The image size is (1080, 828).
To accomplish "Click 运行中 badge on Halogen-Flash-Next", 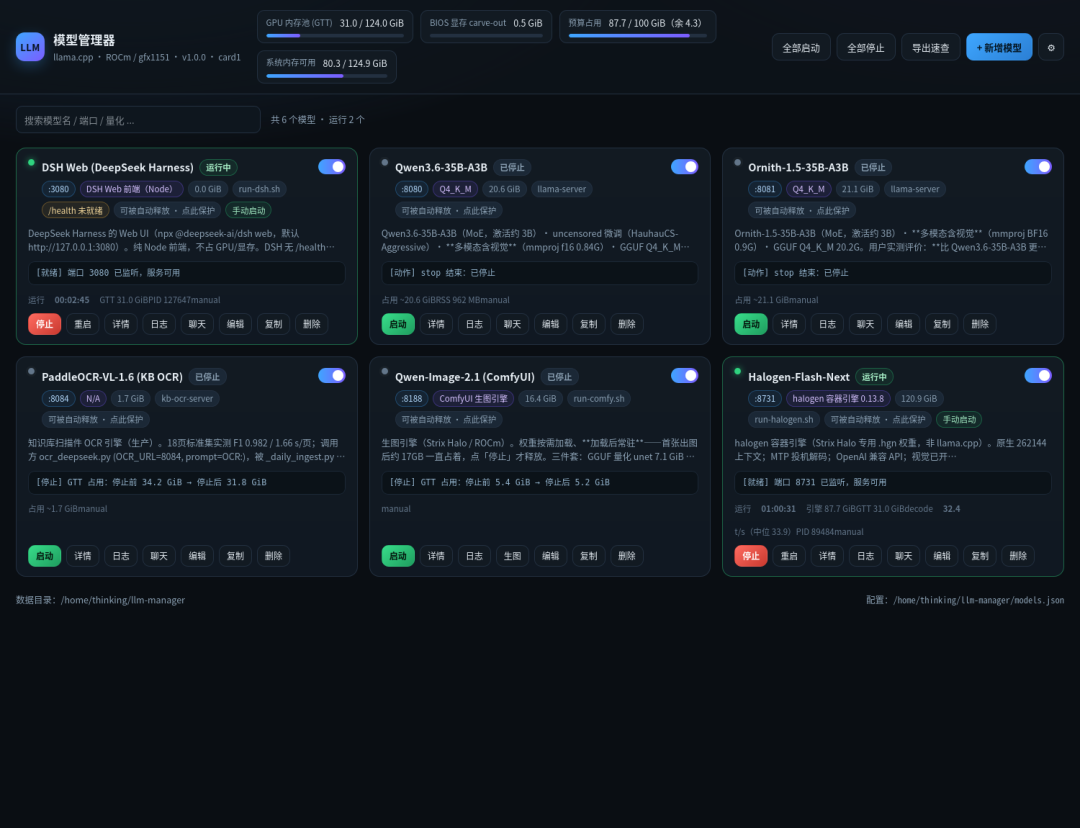I will 874,377.
